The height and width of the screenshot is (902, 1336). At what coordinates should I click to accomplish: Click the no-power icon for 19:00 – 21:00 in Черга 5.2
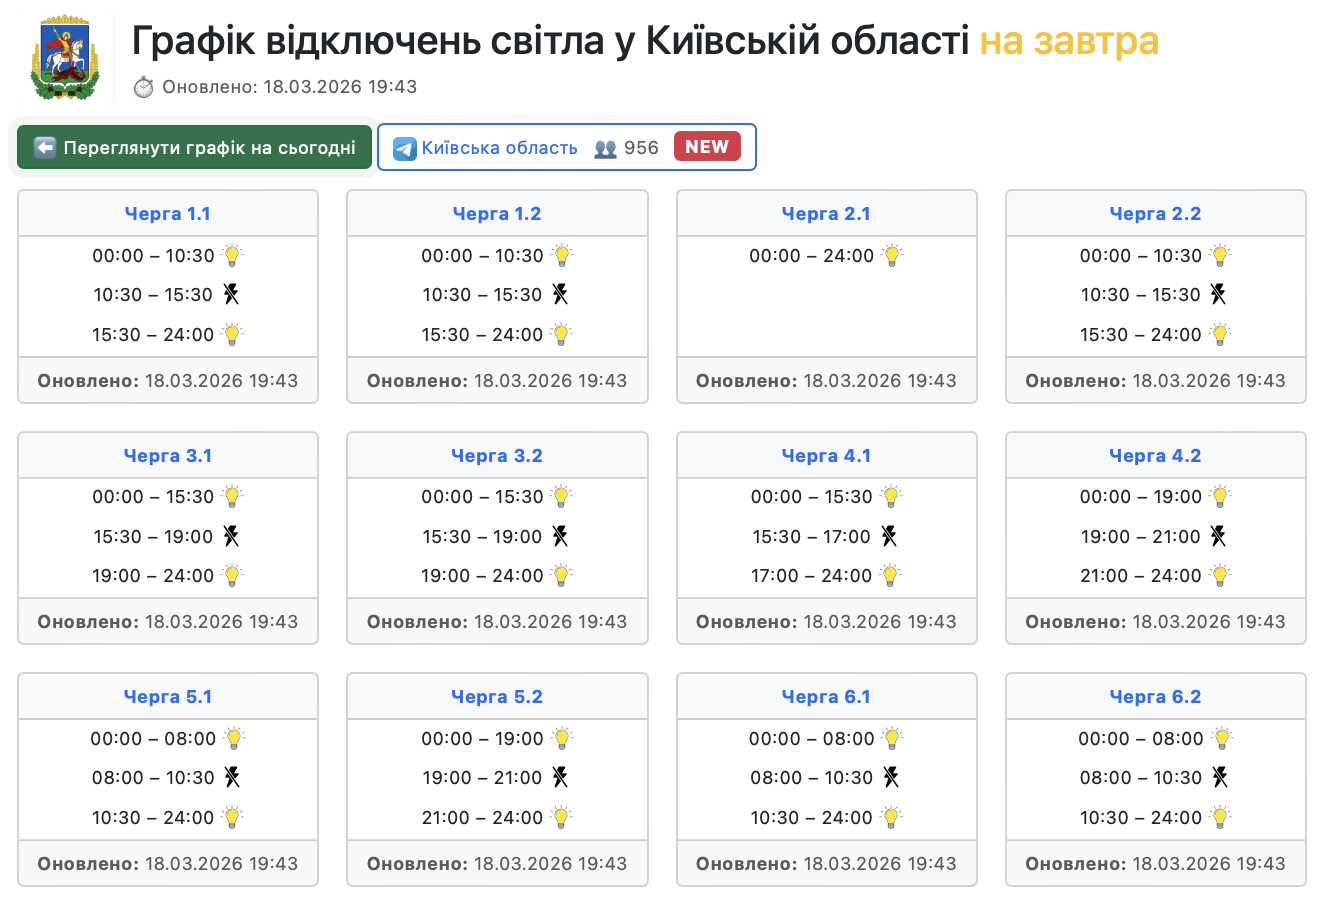pyautogui.click(x=560, y=778)
